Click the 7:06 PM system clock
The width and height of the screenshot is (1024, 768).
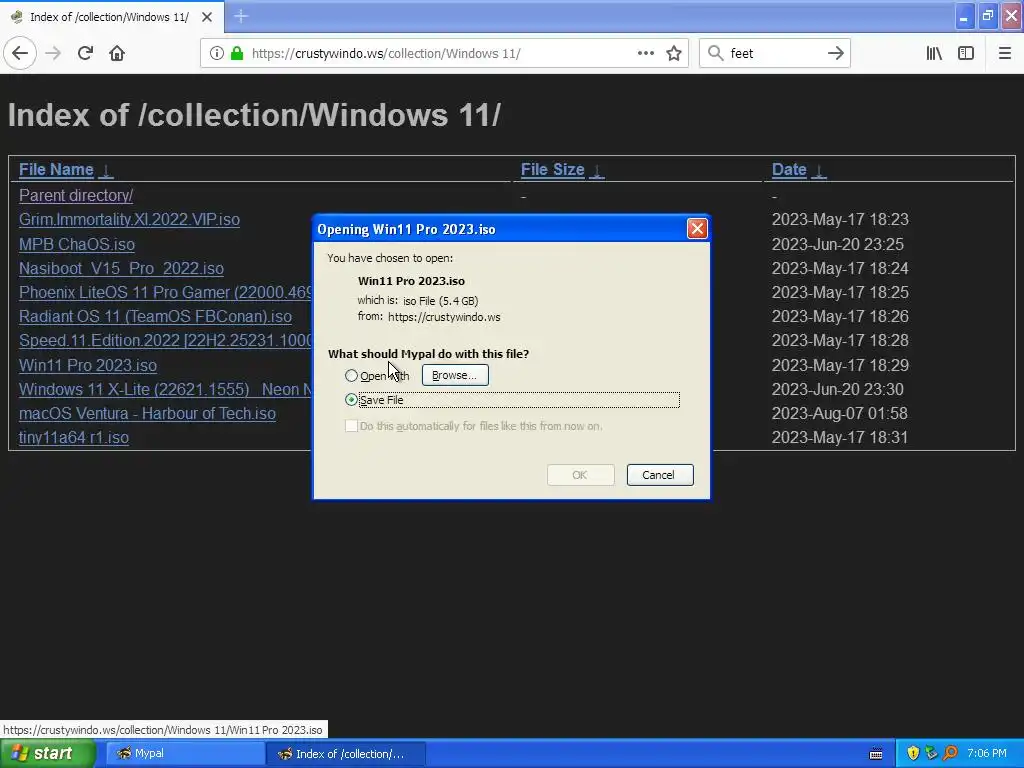point(987,754)
